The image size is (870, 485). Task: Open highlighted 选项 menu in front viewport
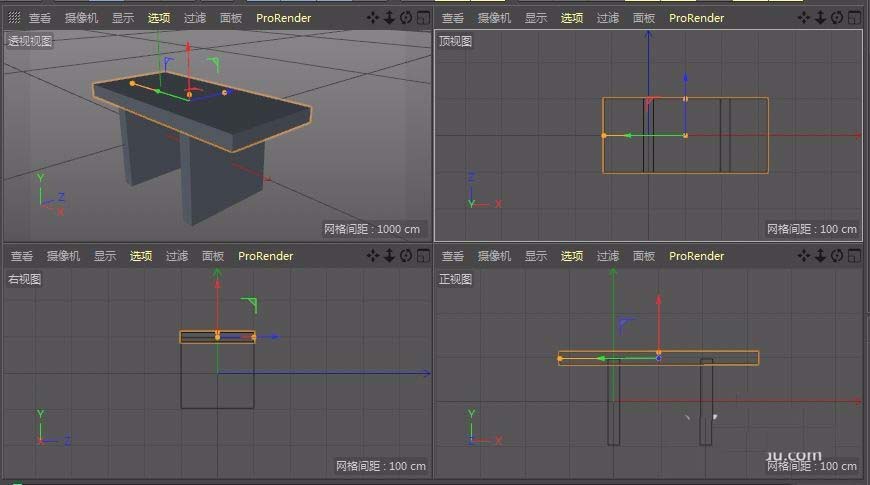pyautogui.click(x=571, y=256)
